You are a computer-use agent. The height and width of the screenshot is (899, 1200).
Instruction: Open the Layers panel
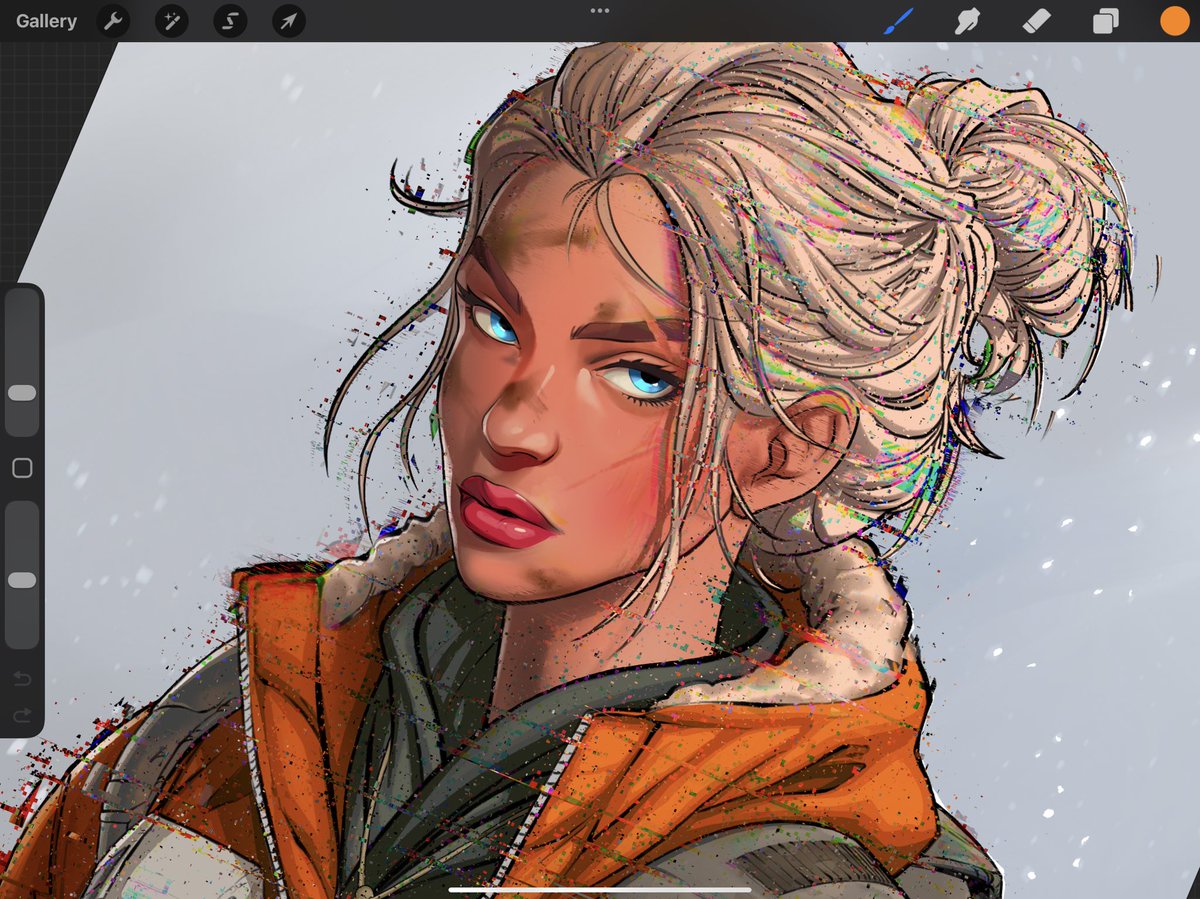1105,21
